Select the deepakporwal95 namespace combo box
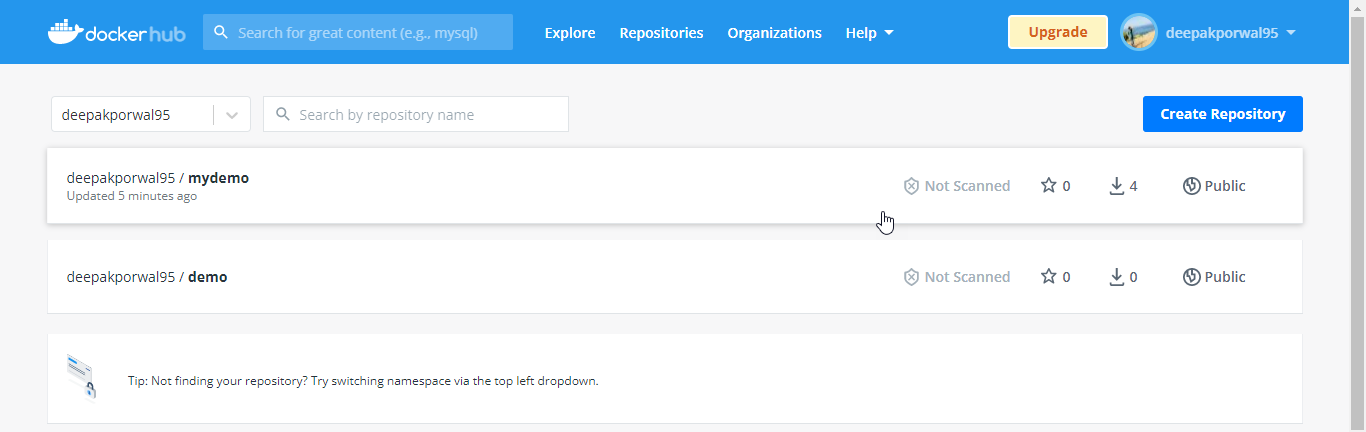This screenshot has height=432, width=1366. pos(150,114)
